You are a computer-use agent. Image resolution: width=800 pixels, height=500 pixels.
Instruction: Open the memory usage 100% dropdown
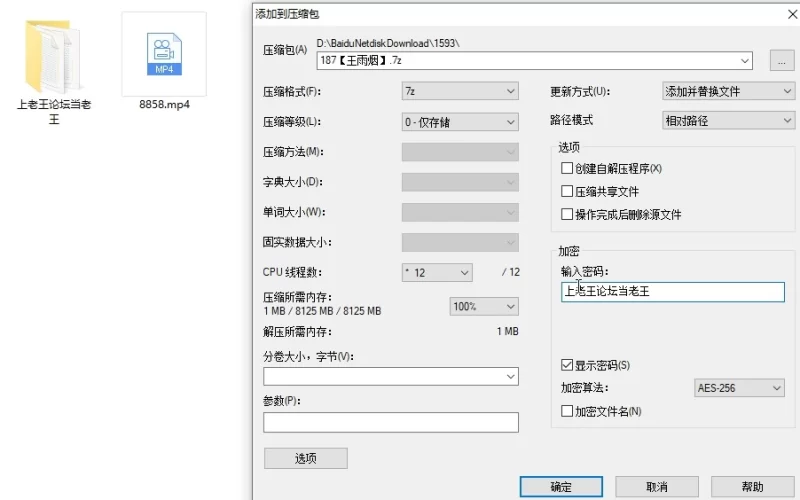[484, 306]
